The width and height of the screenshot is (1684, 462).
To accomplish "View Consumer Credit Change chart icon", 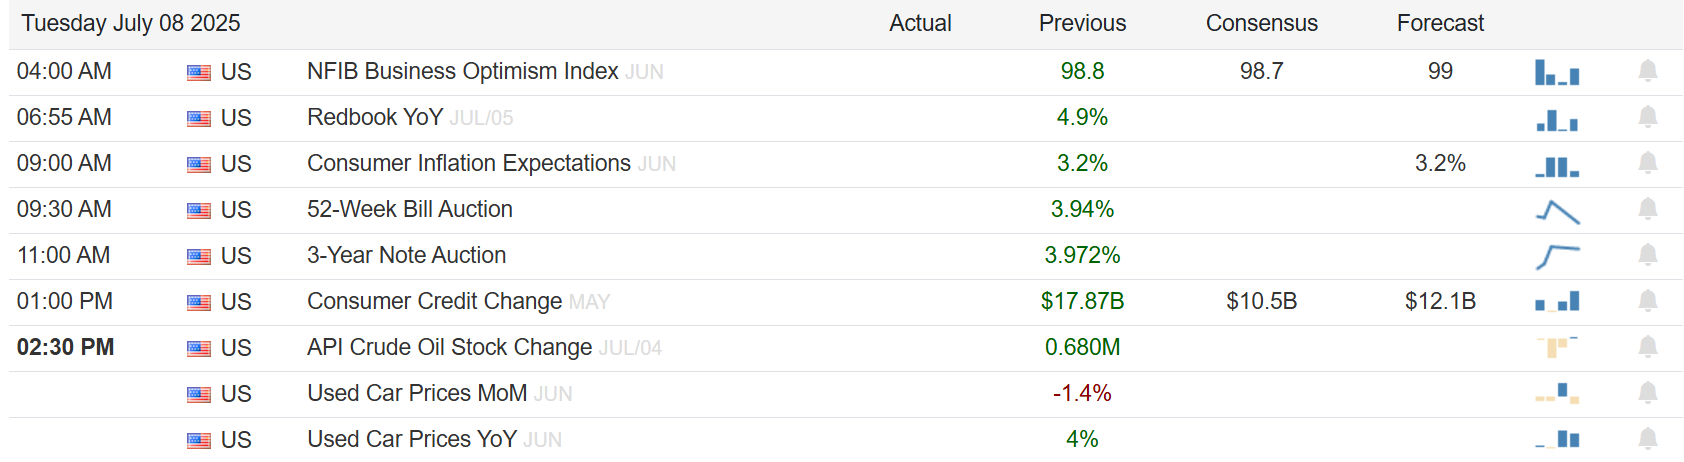I will click(1557, 302).
